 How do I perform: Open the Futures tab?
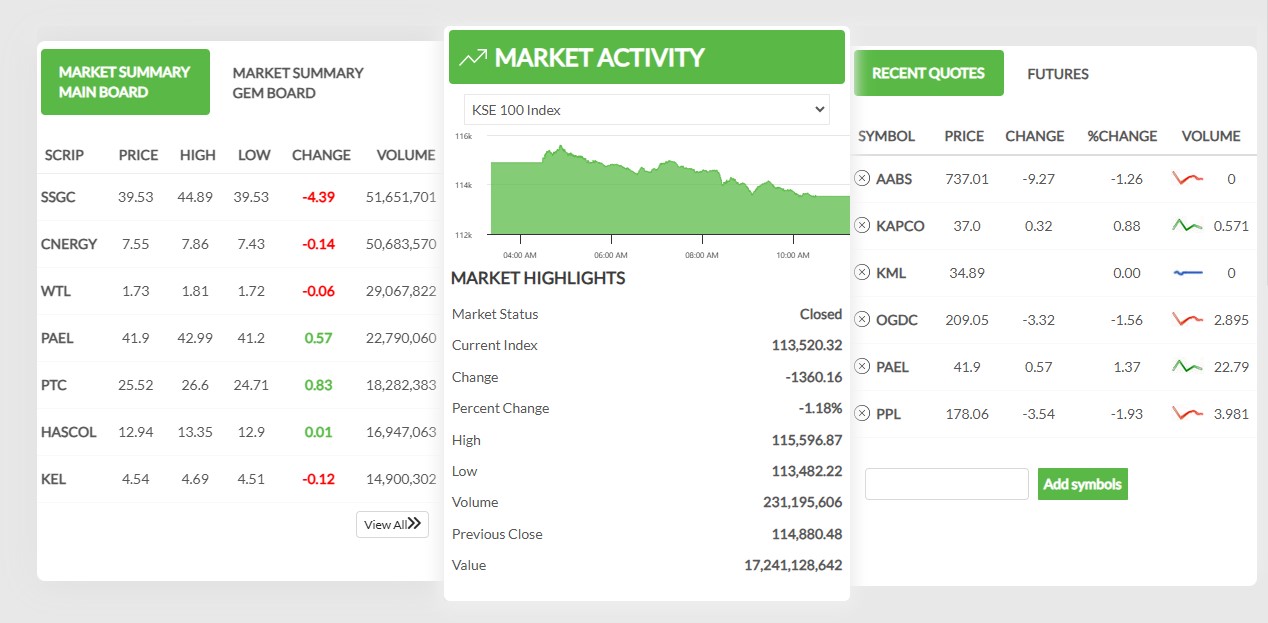(x=1057, y=74)
